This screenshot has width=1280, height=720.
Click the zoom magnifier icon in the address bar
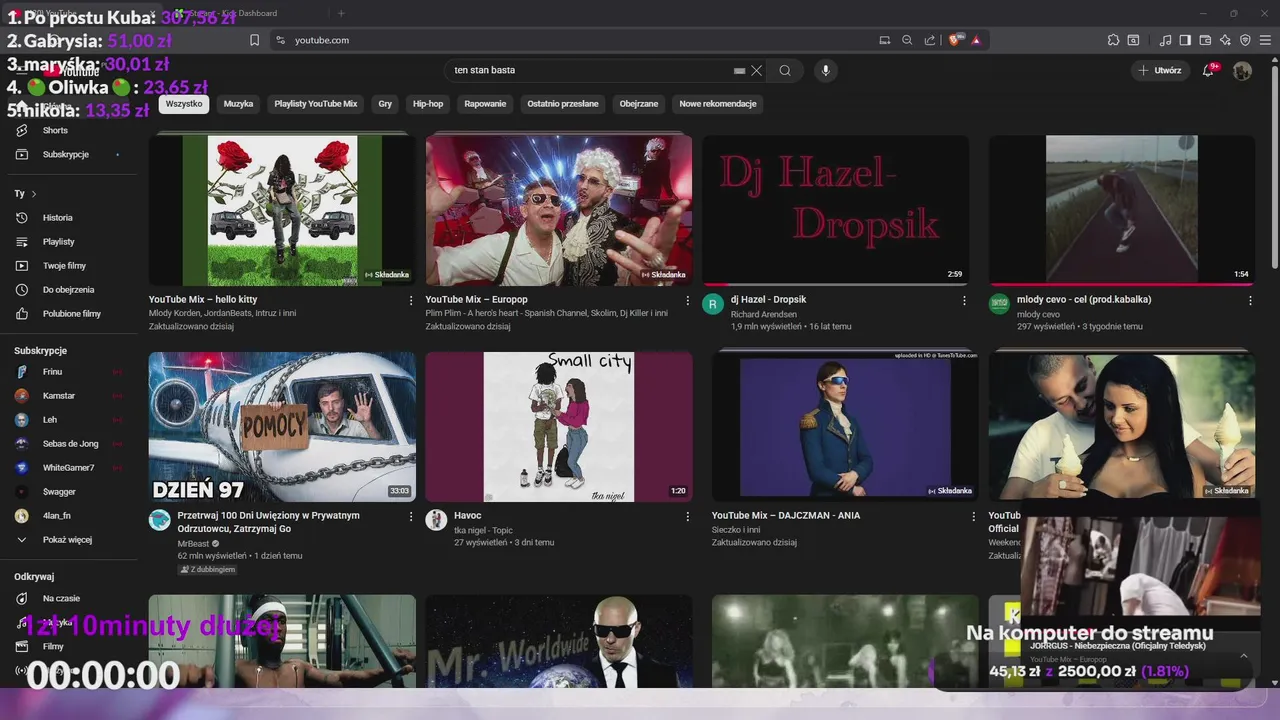pyautogui.click(x=907, y=40)
